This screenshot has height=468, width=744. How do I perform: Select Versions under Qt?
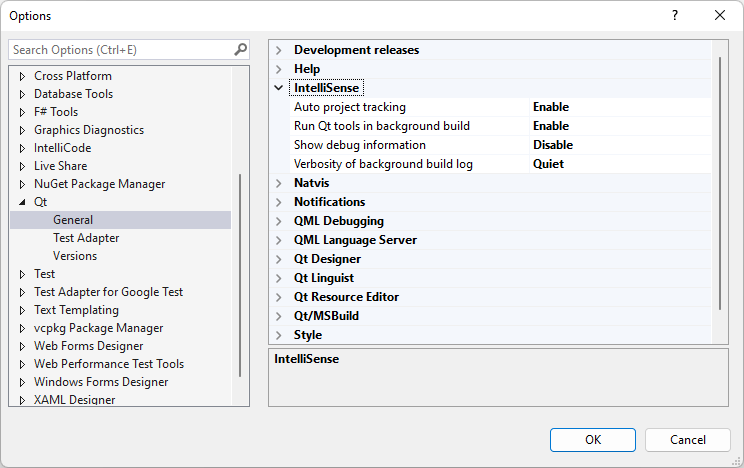(75, 256)
